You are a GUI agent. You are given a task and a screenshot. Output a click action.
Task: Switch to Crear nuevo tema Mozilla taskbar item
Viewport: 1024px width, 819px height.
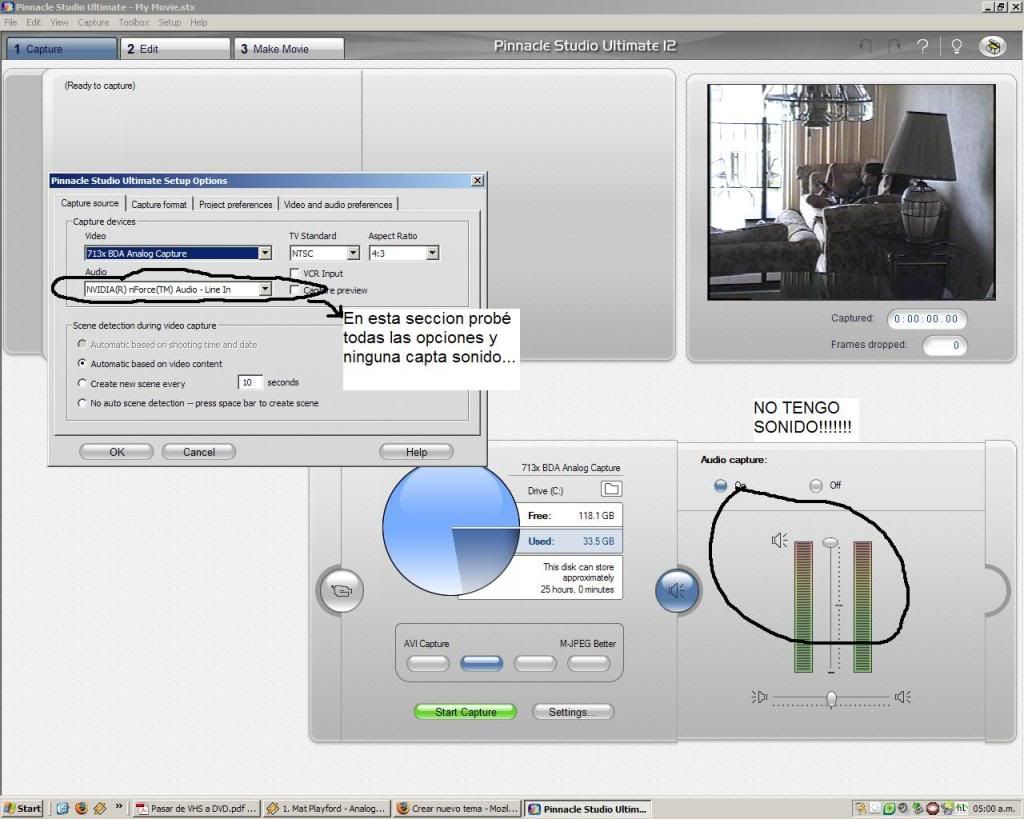pyautogui.click(x=458, y=809)
